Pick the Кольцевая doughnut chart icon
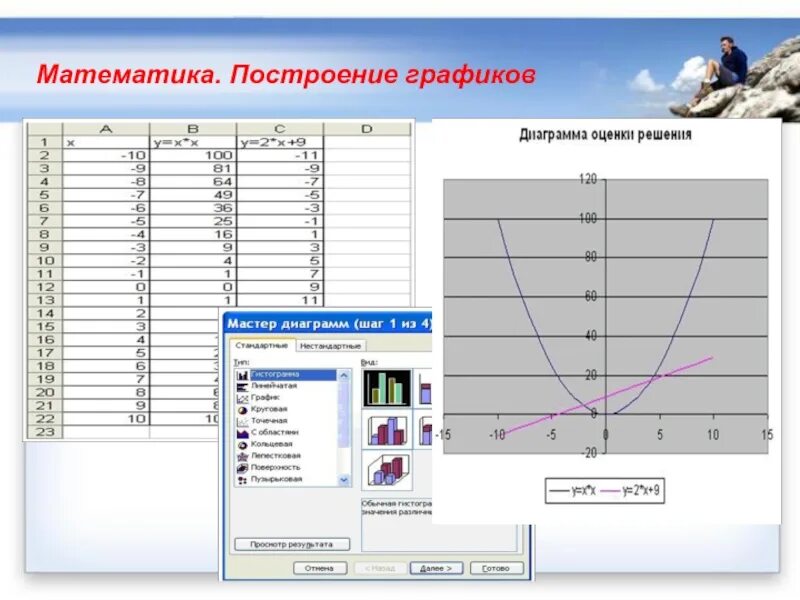The image size is (800, 600). 242,445
